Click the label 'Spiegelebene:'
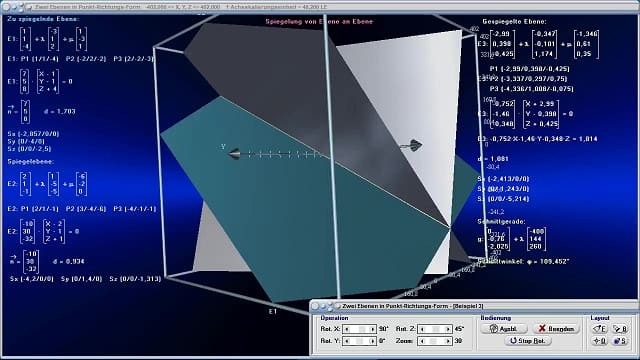 click(30, 162)
